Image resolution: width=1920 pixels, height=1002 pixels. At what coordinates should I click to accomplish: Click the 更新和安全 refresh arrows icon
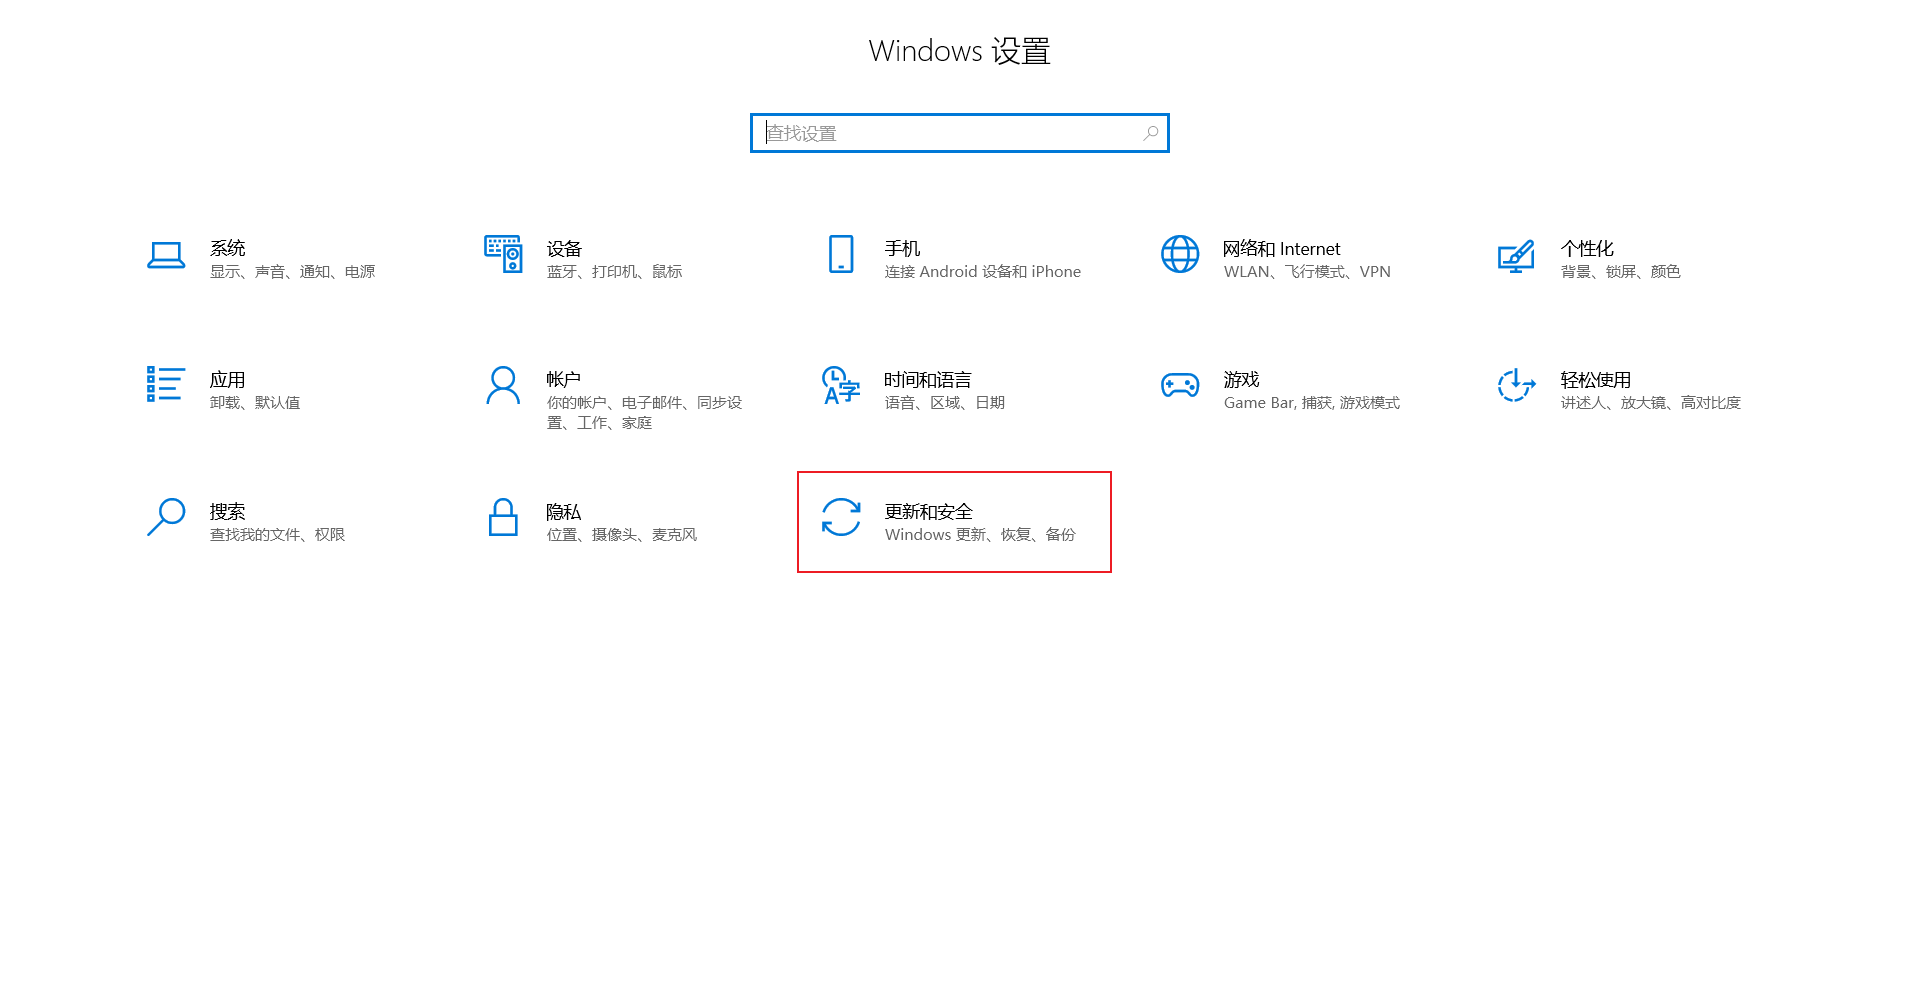[841, 517]
